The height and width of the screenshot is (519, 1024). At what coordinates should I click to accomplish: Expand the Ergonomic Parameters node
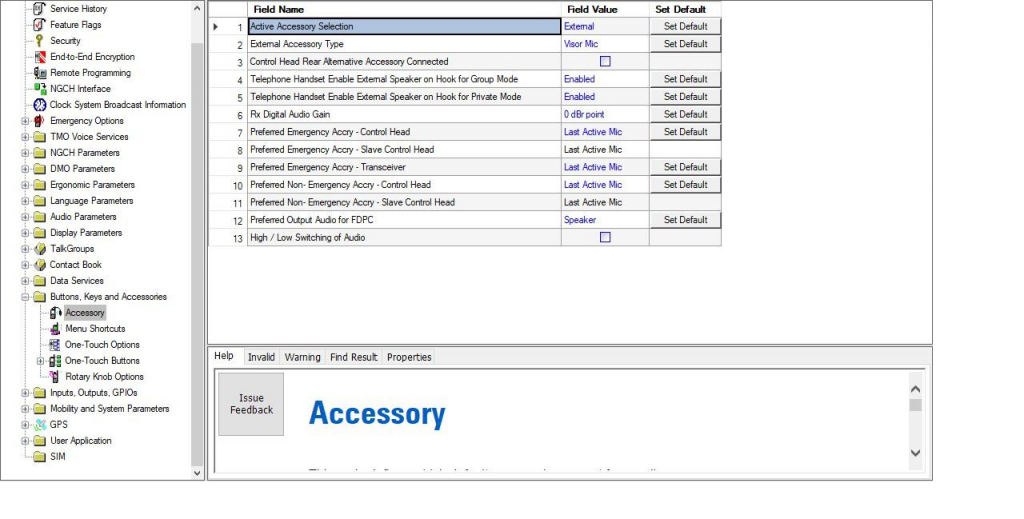[x=25, y=185]
